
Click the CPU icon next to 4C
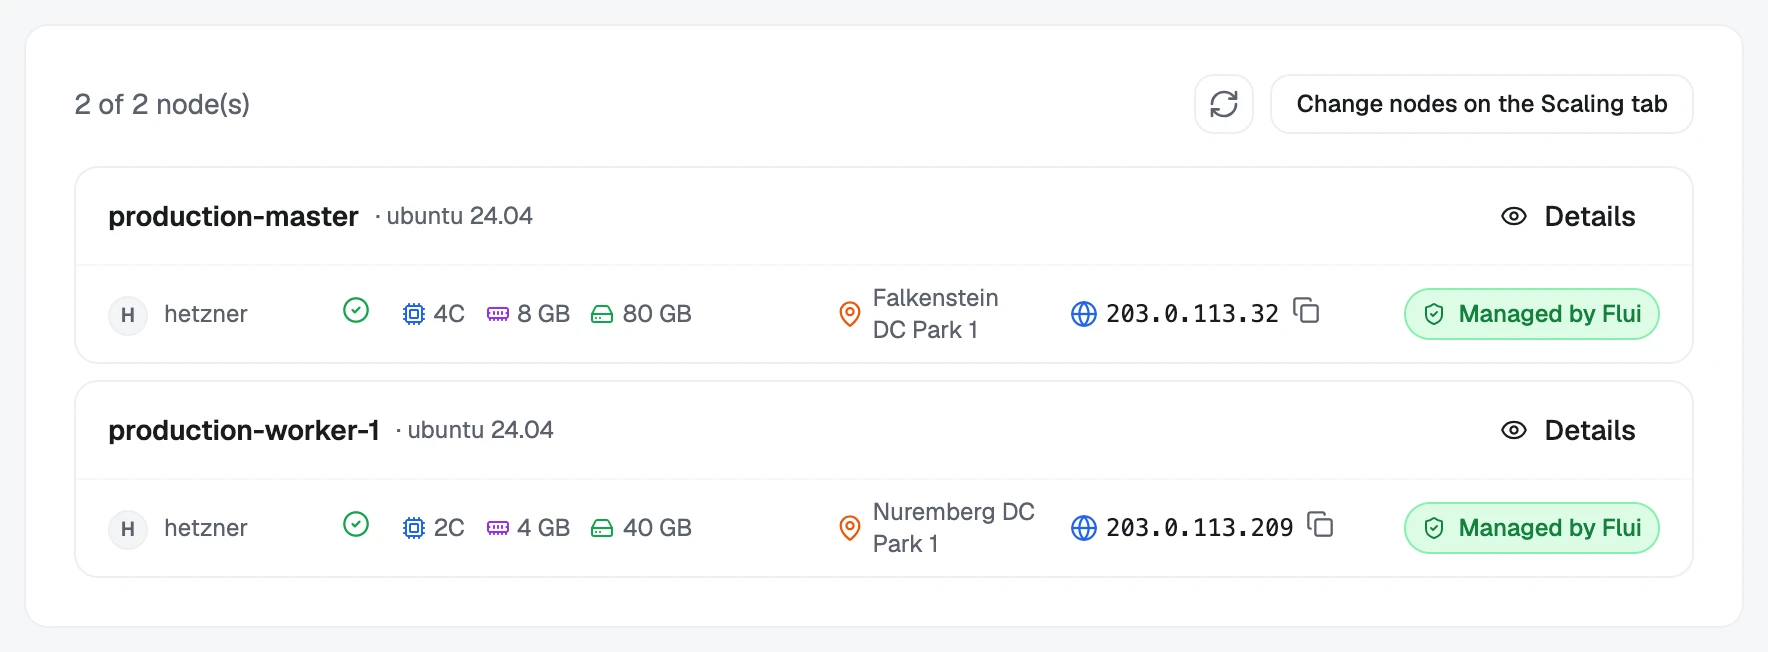tap(414, 314)
